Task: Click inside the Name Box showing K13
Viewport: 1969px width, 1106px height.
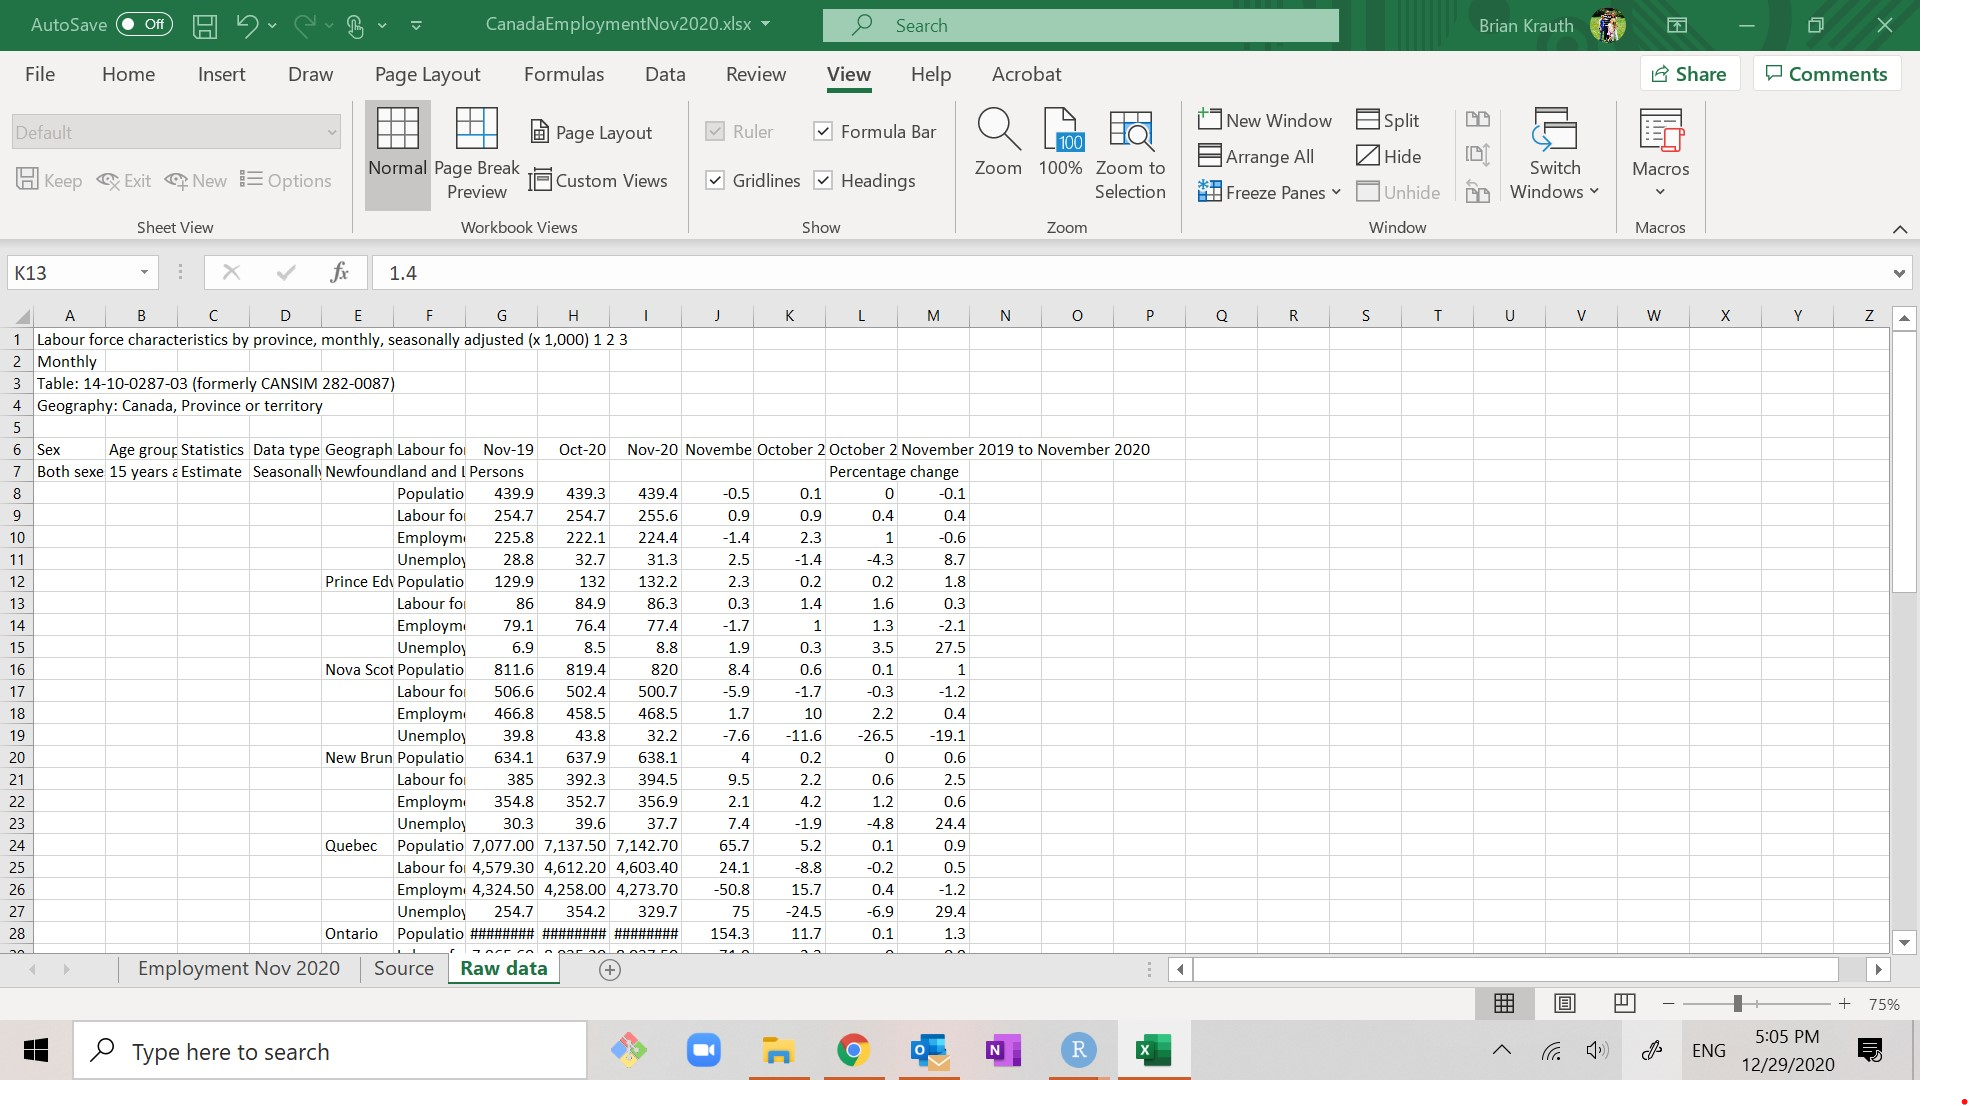Action: pos(70,272)
